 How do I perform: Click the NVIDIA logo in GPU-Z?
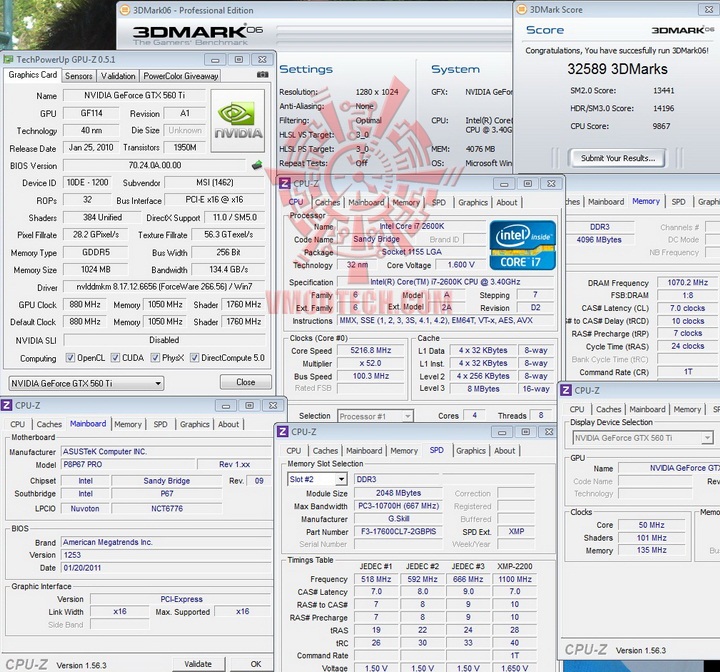(237, 121)
